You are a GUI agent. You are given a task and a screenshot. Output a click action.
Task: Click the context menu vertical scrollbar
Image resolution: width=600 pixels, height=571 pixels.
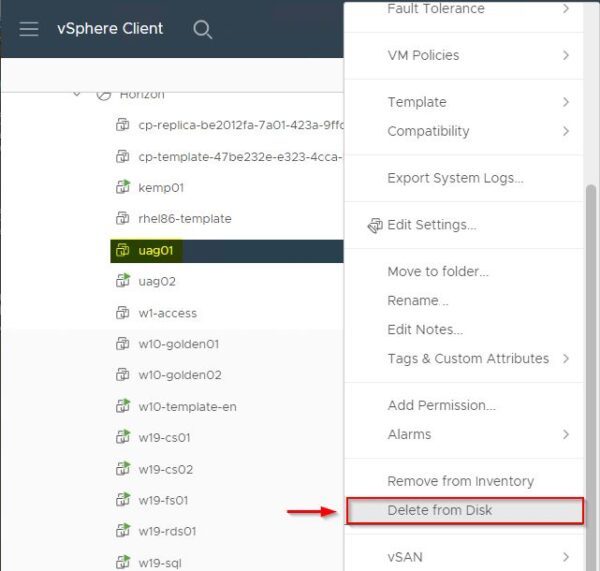point(591,377)
